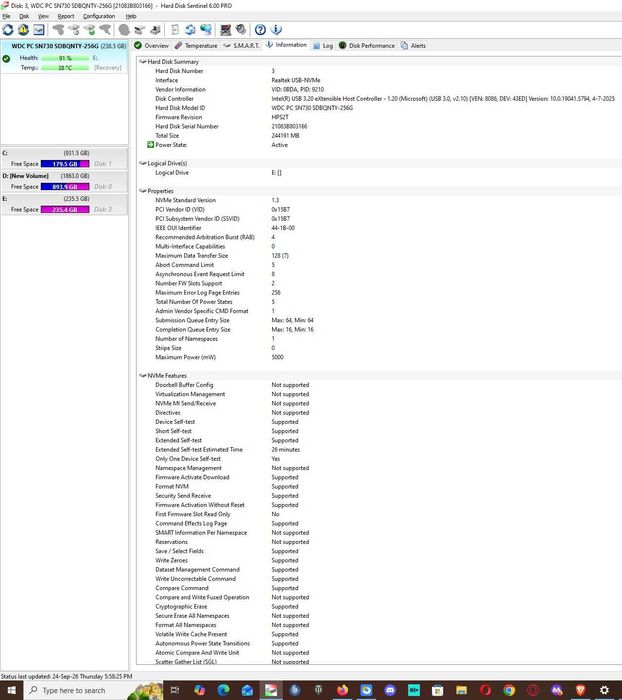Click the Refresh circular arrows toolbar icon
Viewport: 622px width, 700px height.
(8, 30)
